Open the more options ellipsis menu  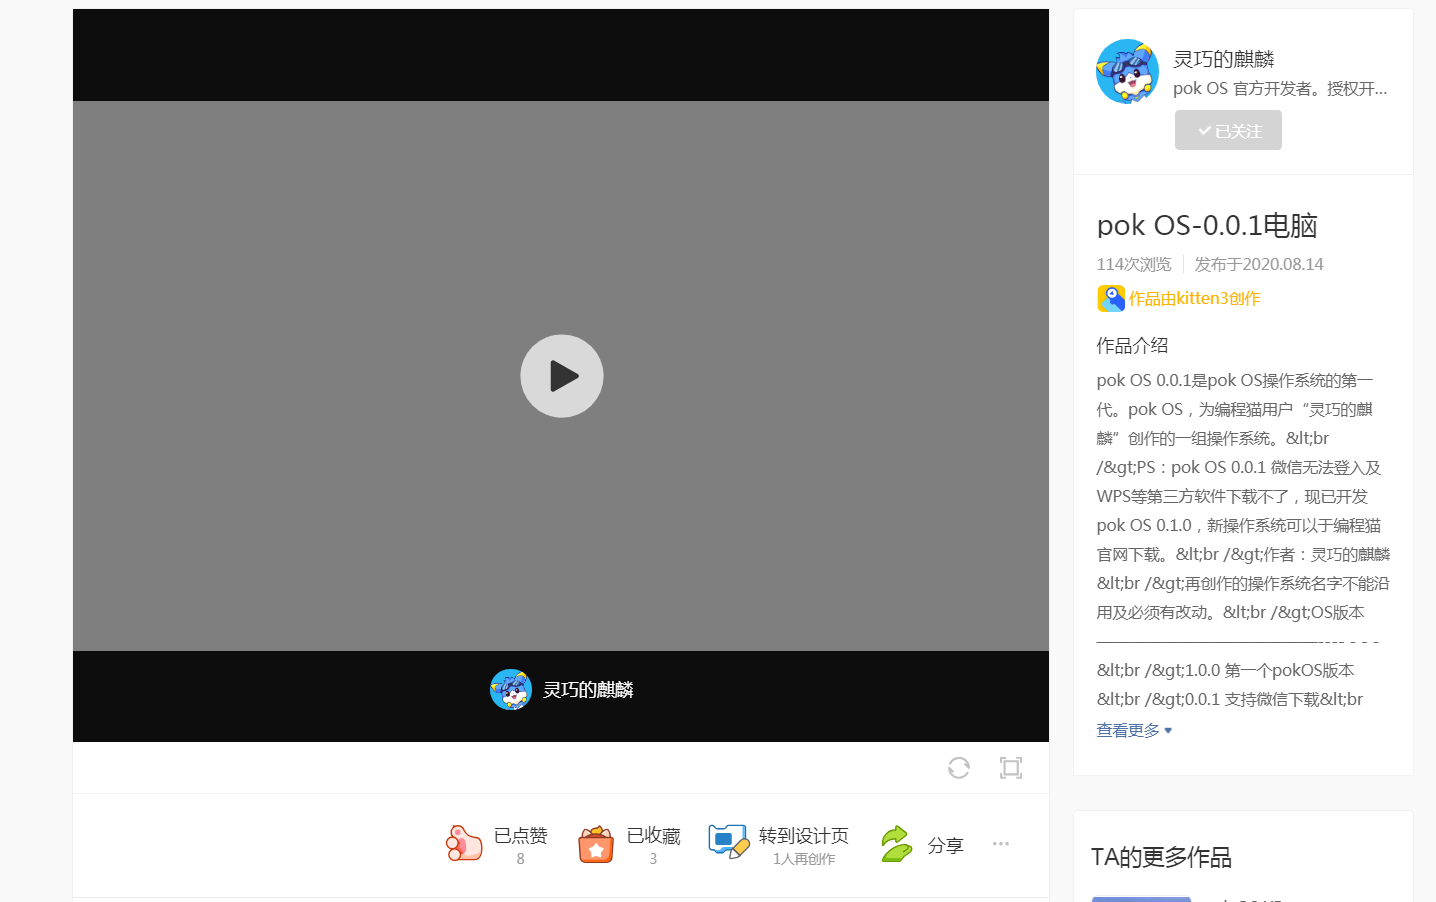pyautogui.click(x=1001, y=843)
